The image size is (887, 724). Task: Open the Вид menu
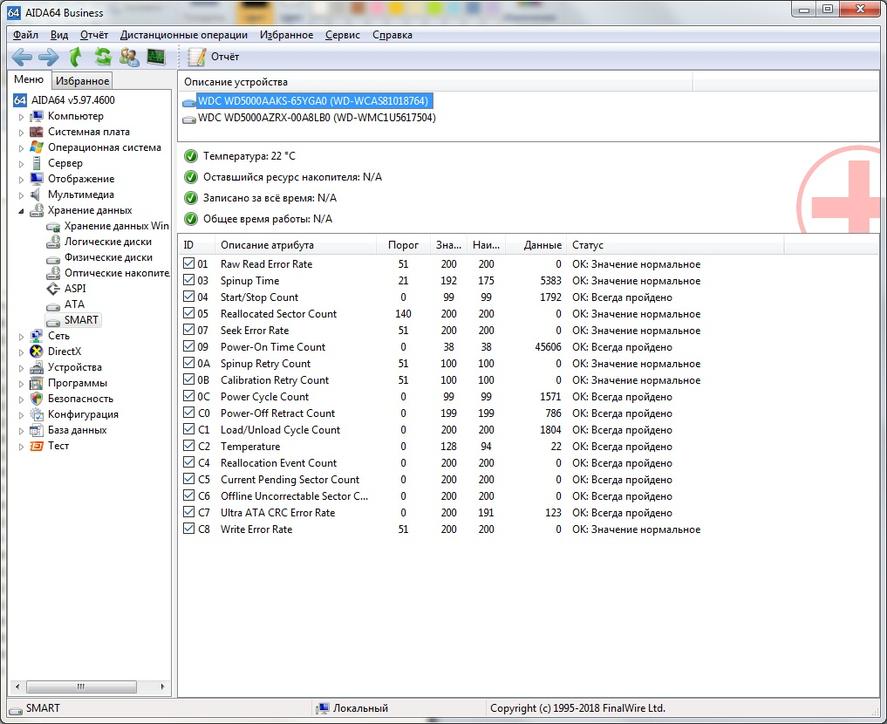(59, 35)
